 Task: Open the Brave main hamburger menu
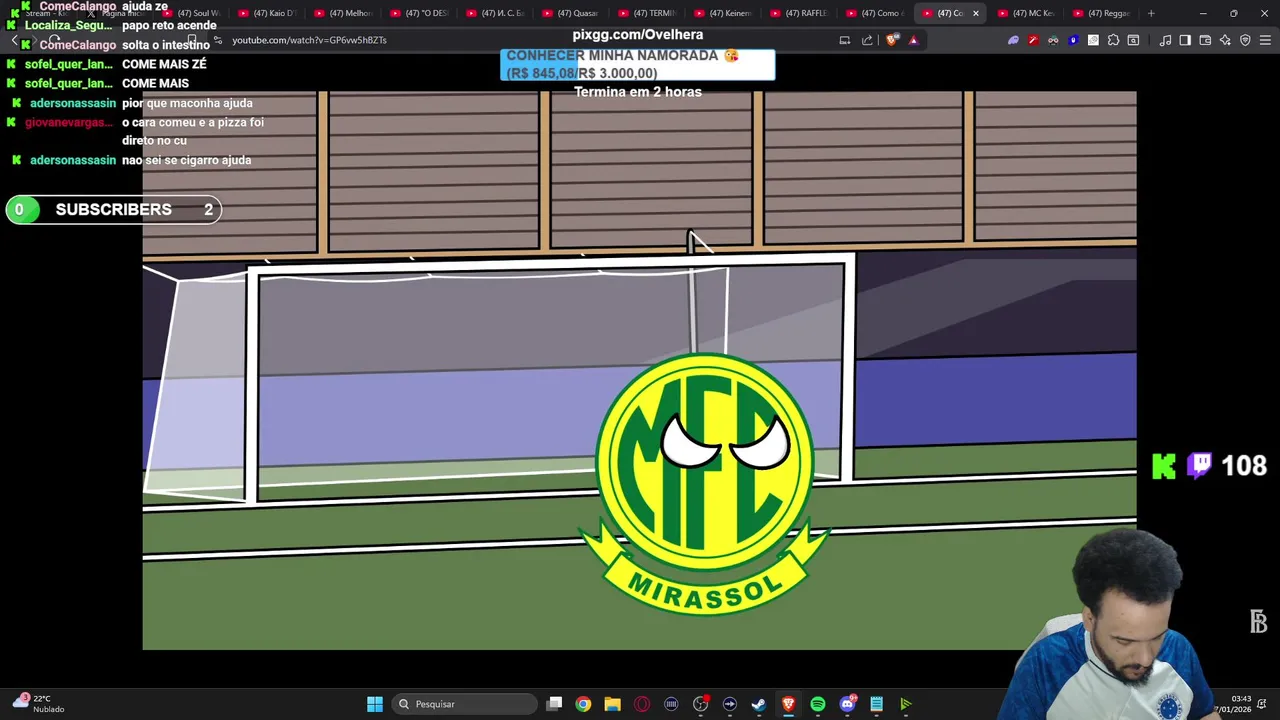[x=1265, y=40]
